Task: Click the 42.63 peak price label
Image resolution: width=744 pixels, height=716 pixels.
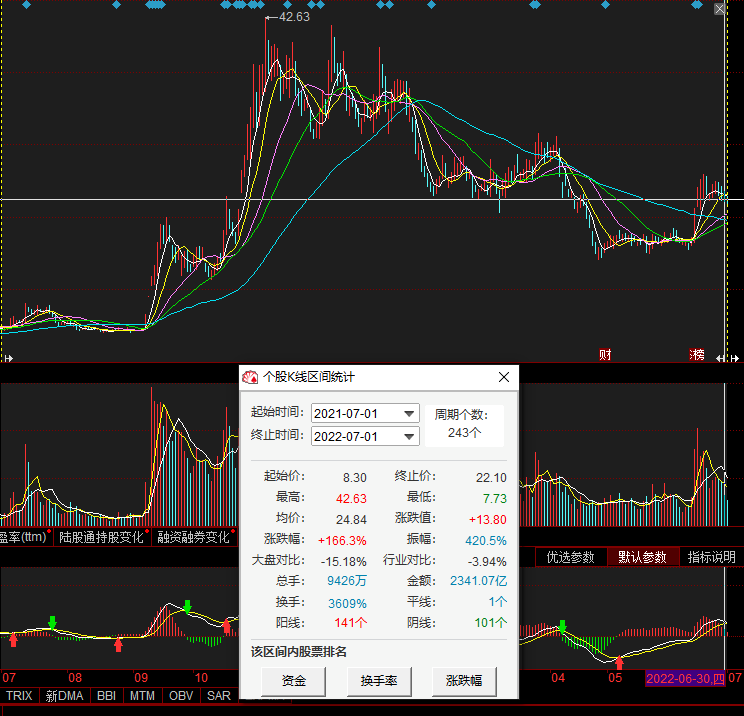Action: pyautogui.click(x=293, y=17)
